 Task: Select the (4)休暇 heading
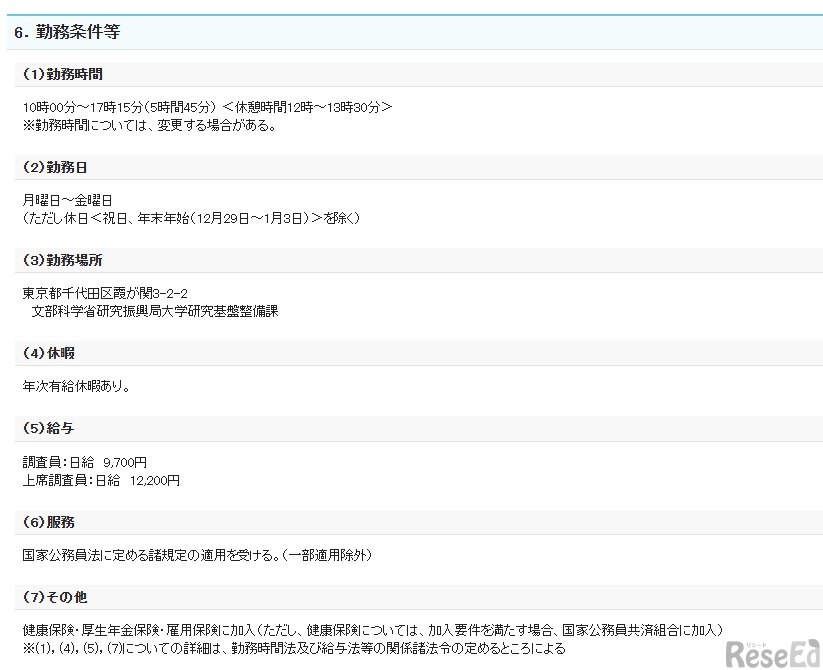coord(48,353)
